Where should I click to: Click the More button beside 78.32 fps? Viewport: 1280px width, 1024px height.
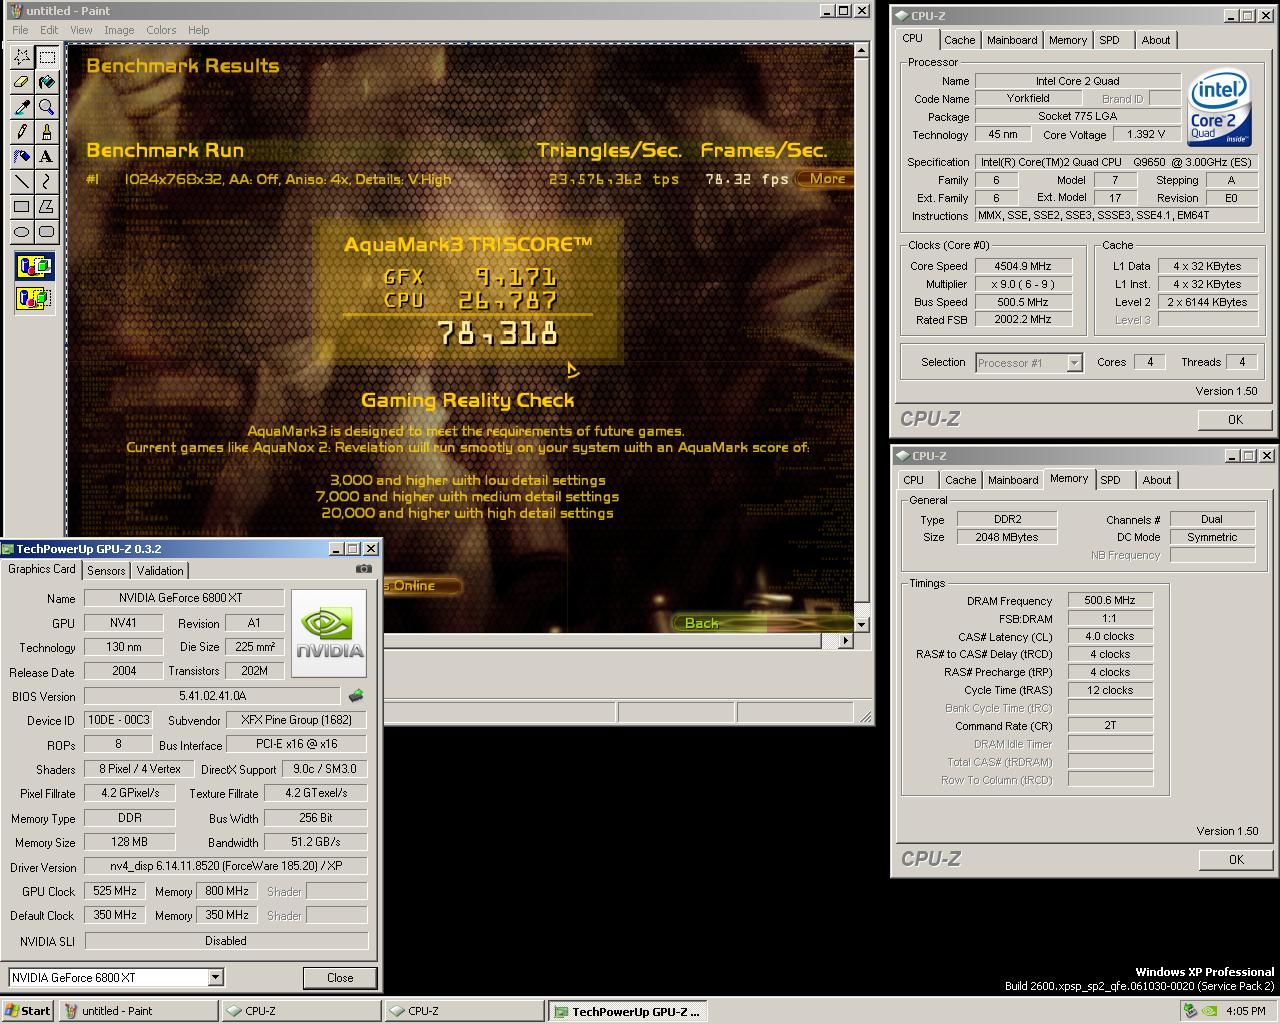(826, 179)
